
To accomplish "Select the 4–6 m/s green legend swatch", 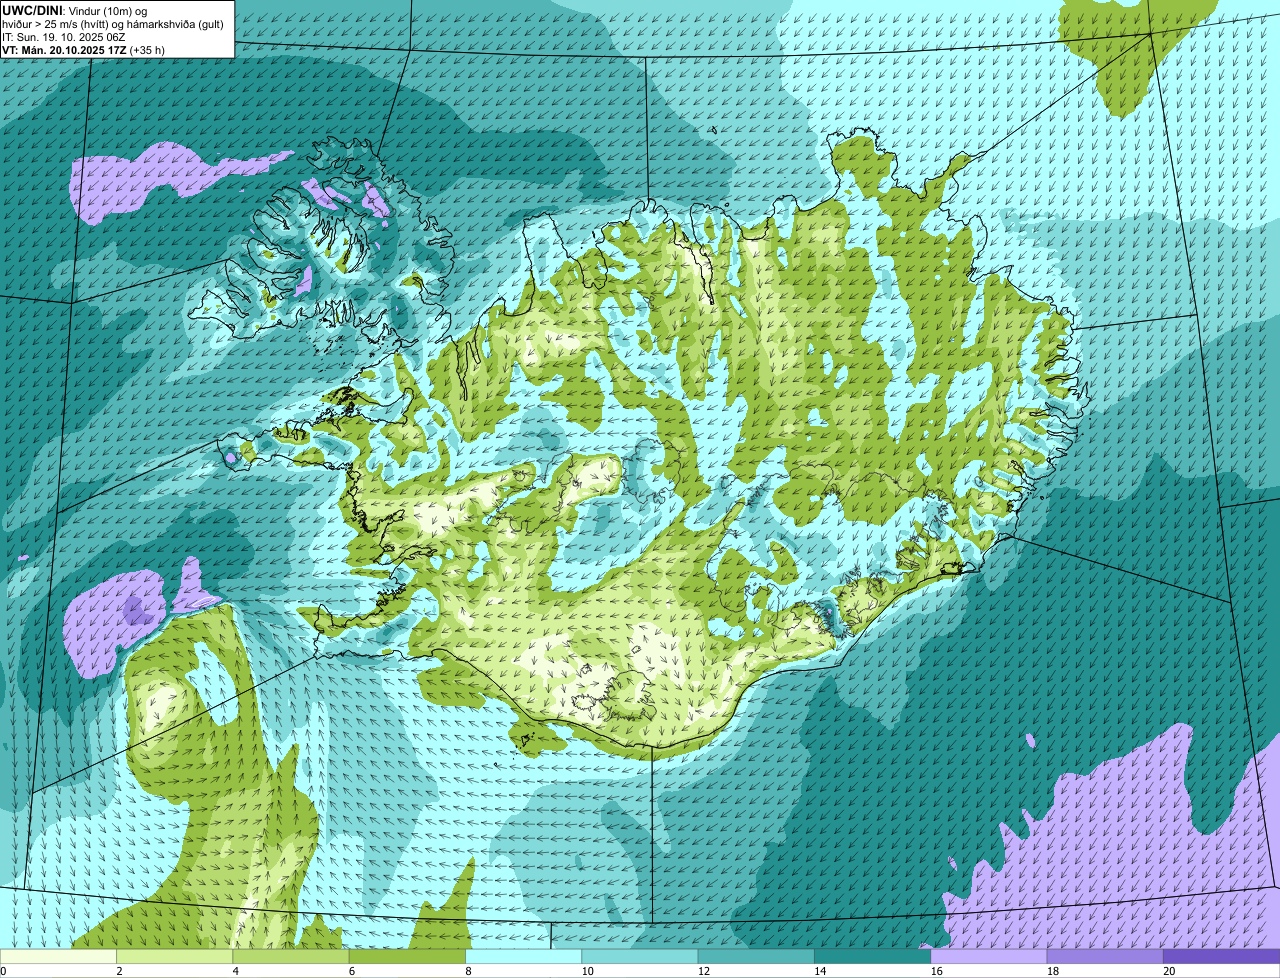I will point(291,956).
